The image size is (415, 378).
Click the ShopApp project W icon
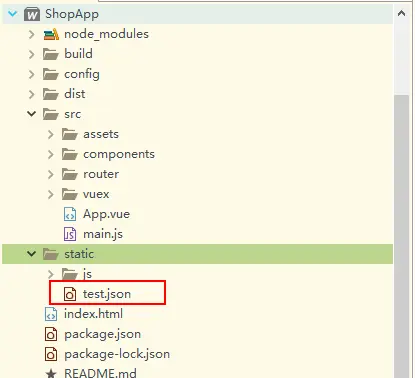click(32, 14)
